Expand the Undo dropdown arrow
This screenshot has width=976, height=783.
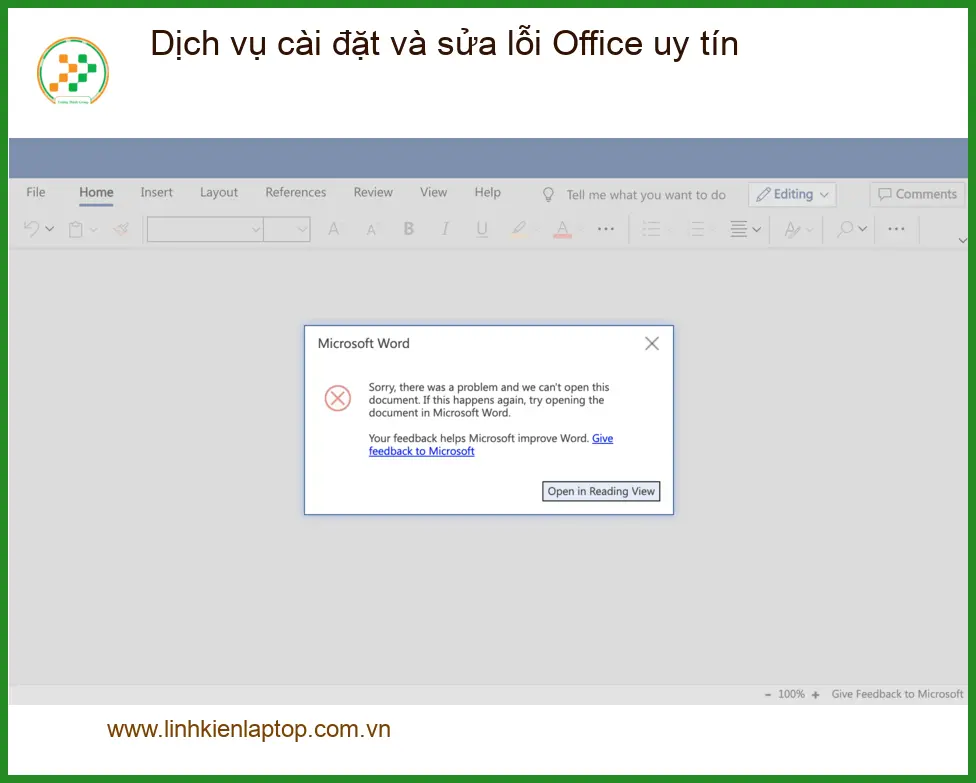pyautogui.click(x=50, y=229)
